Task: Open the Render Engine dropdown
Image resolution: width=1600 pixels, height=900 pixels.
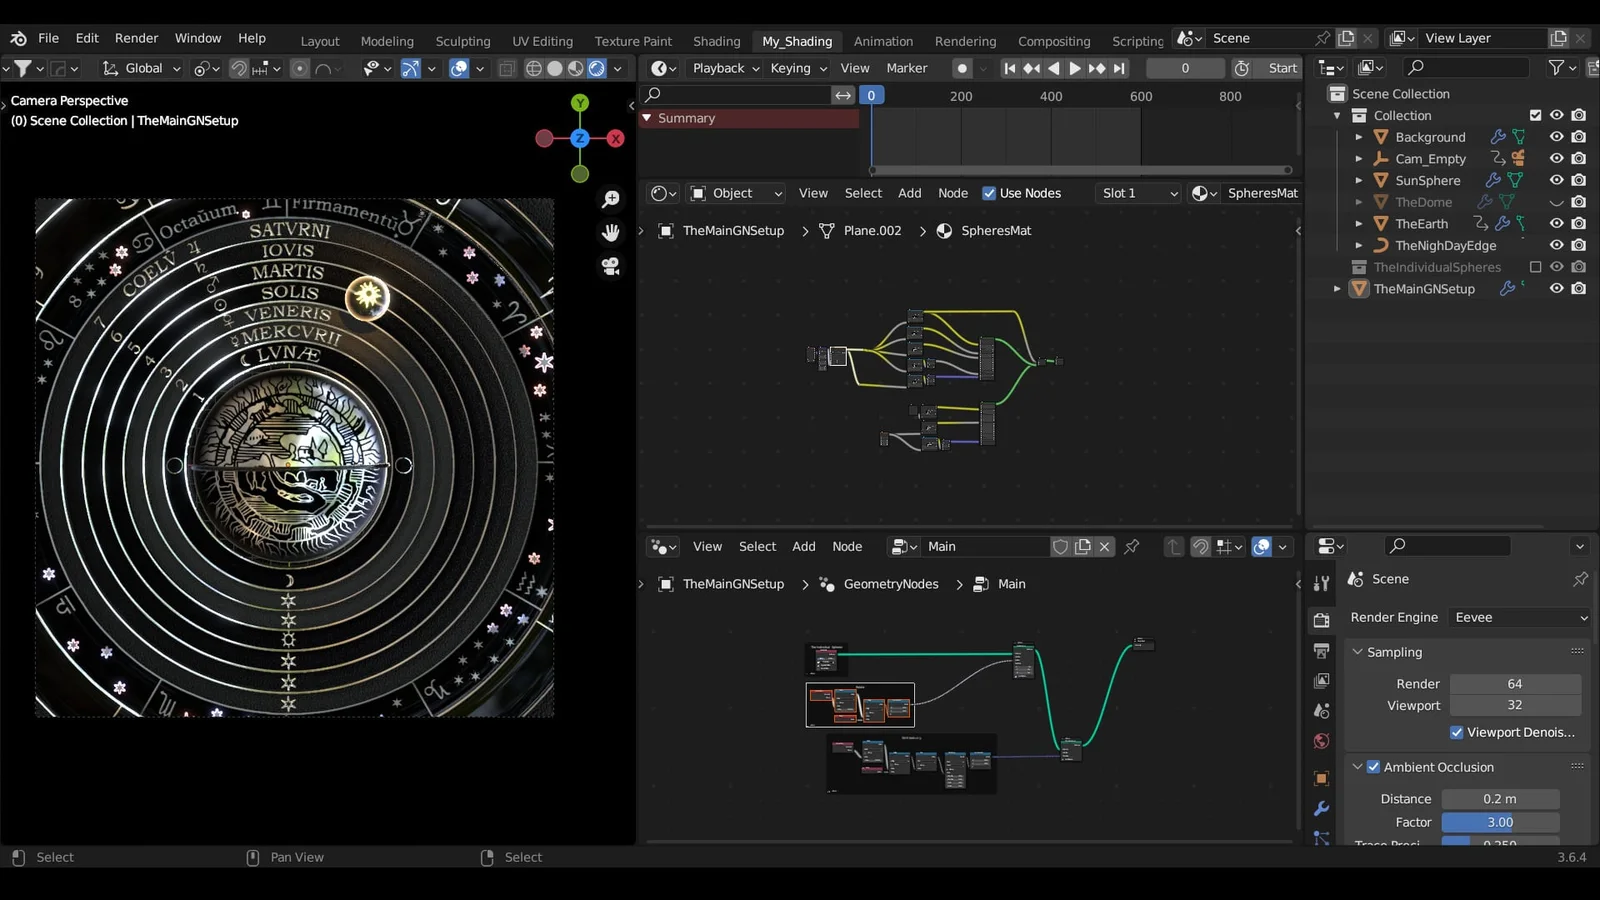Action: [1519, 618]
